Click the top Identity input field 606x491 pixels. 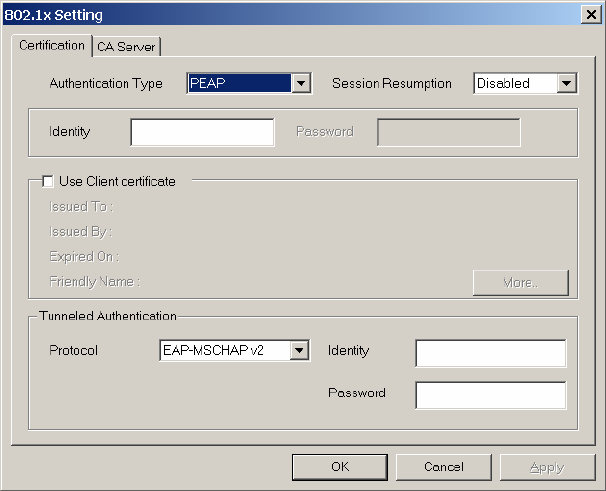pos(203,132)
